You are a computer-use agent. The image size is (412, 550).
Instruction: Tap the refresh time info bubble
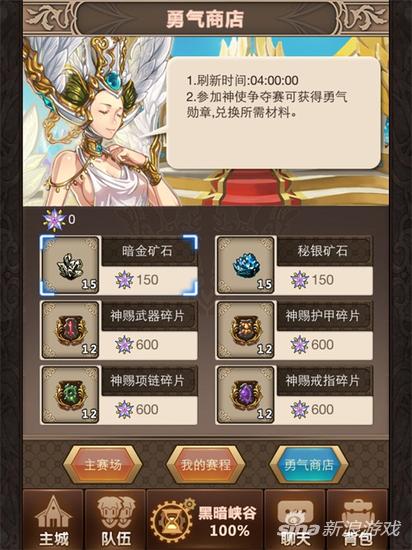(273, 113)
